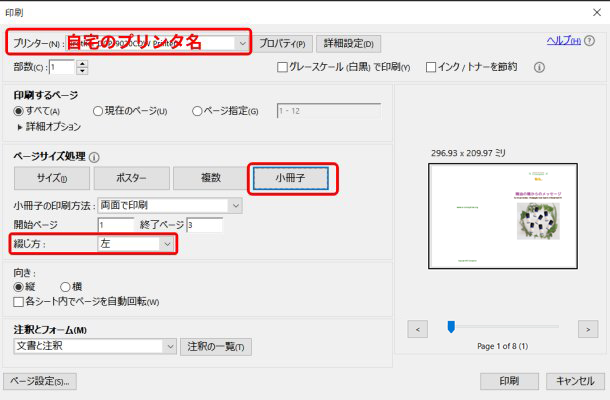Screen dimensions: 610x400
Task: Open 小冊子の印刷方法 dropdown
Action: coord(235,206)
